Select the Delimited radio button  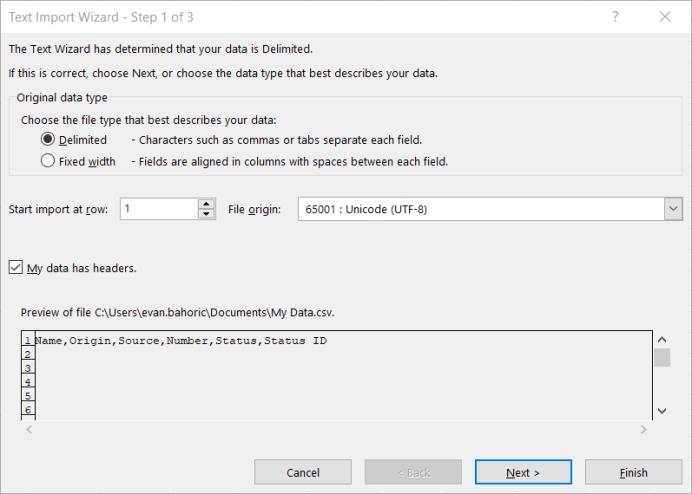click(48, 139)
